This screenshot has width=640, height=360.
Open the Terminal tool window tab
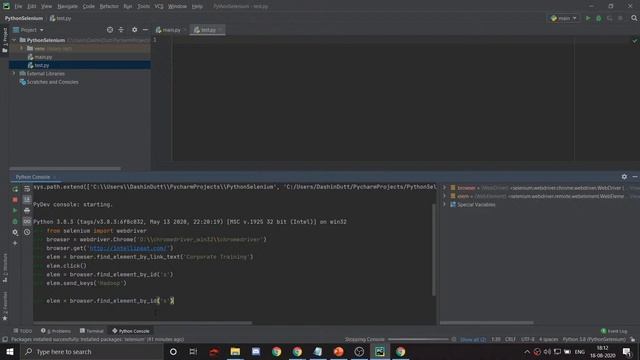[x=92, y=331]
